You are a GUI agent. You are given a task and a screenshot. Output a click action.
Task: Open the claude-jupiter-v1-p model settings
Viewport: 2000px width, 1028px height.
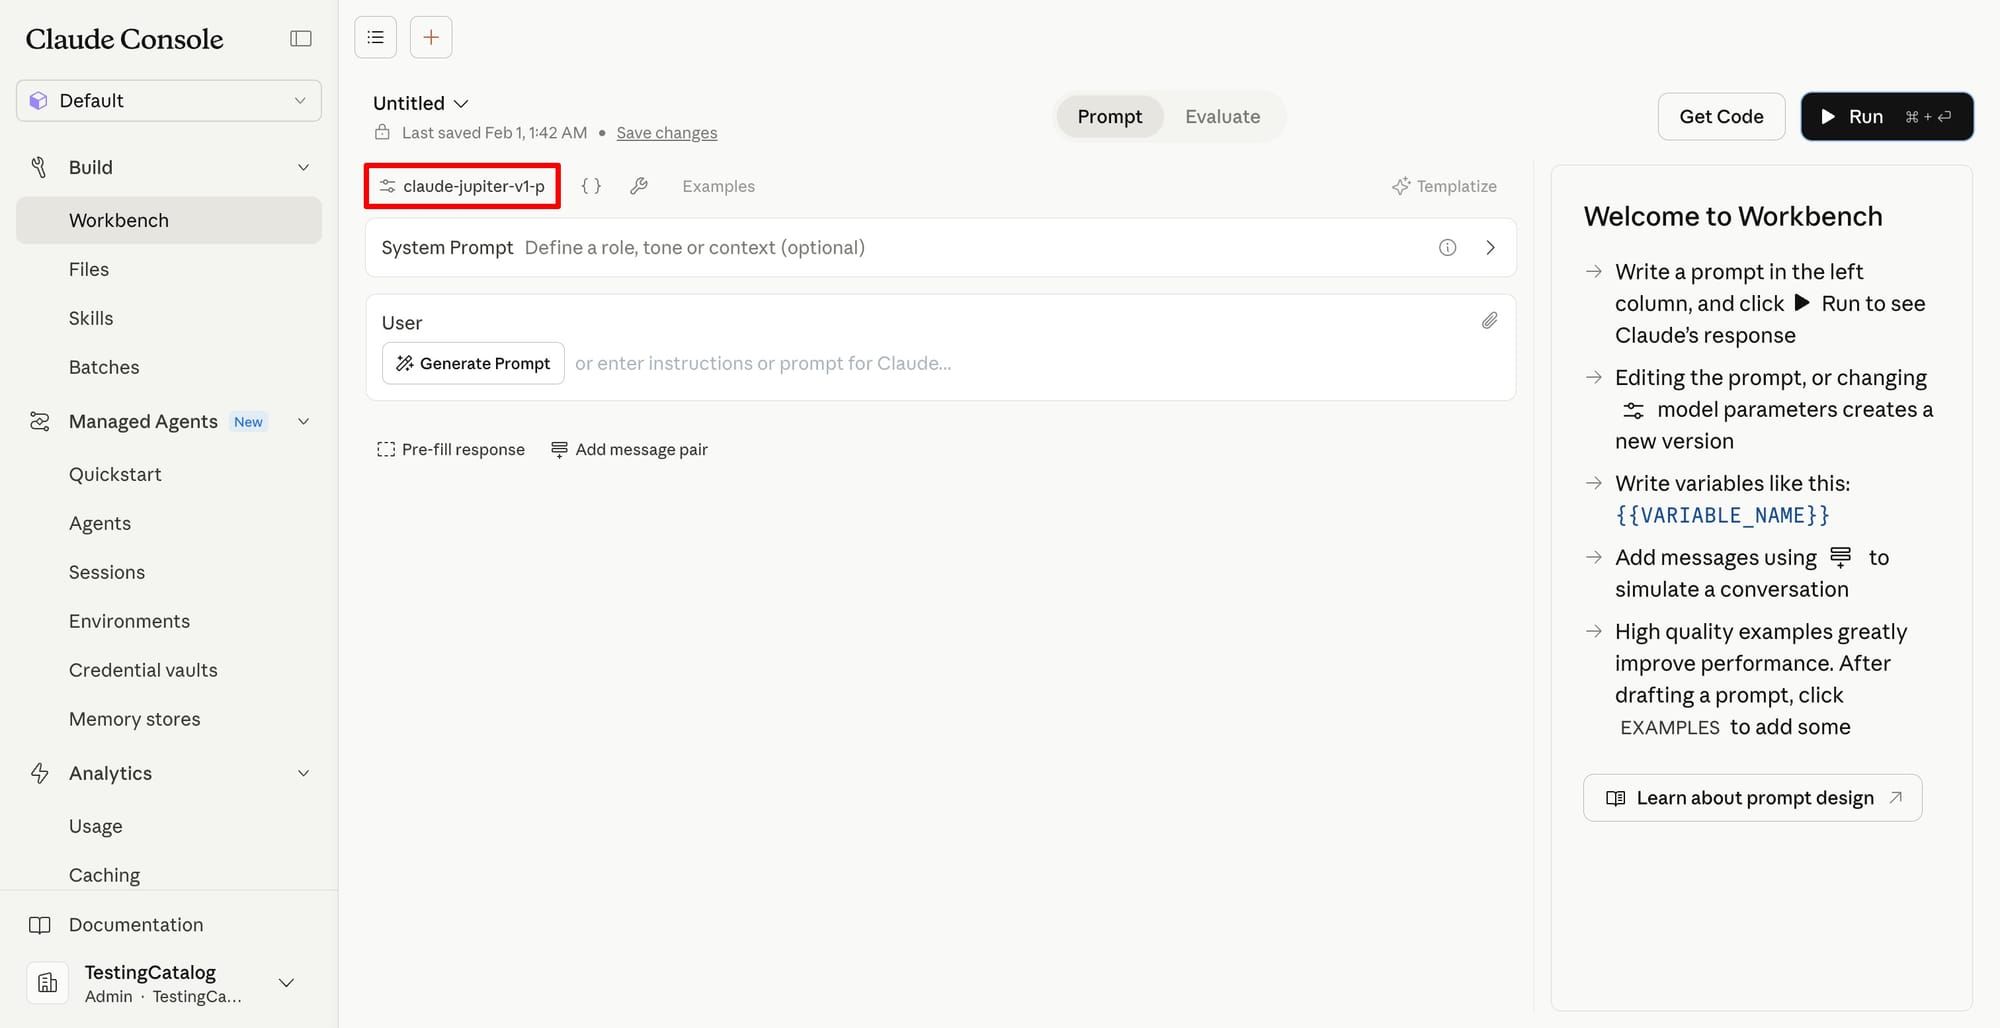pos(462,186)
